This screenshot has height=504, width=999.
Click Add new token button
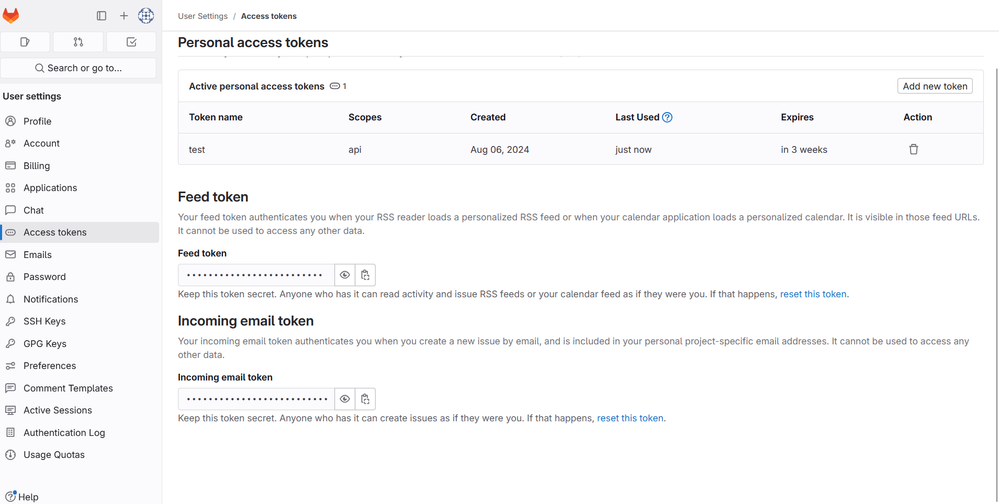pyautogui.click(x=935, y=86)
